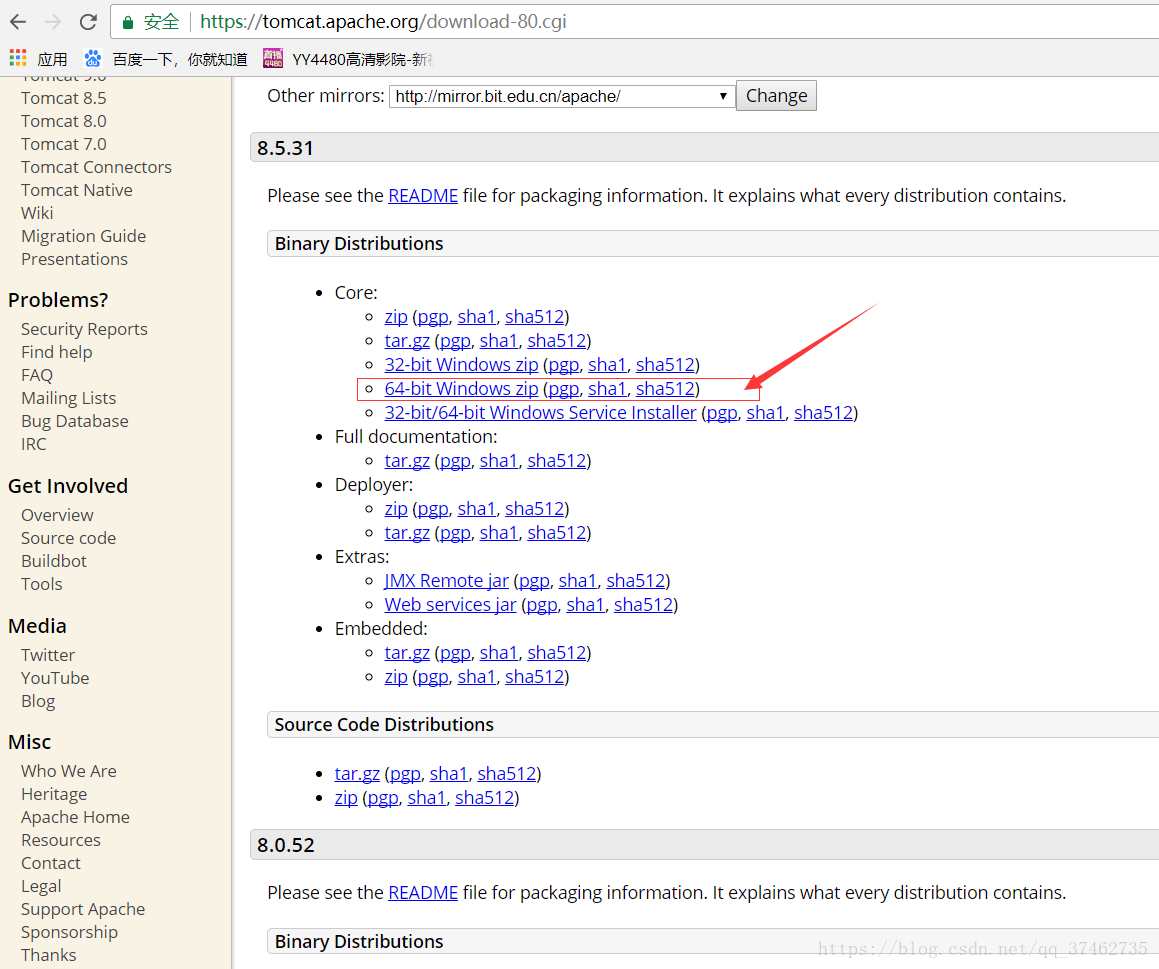Download the Deployer tar.gz
Screen dimensions: 1159x969
click(x=407, y=533)
